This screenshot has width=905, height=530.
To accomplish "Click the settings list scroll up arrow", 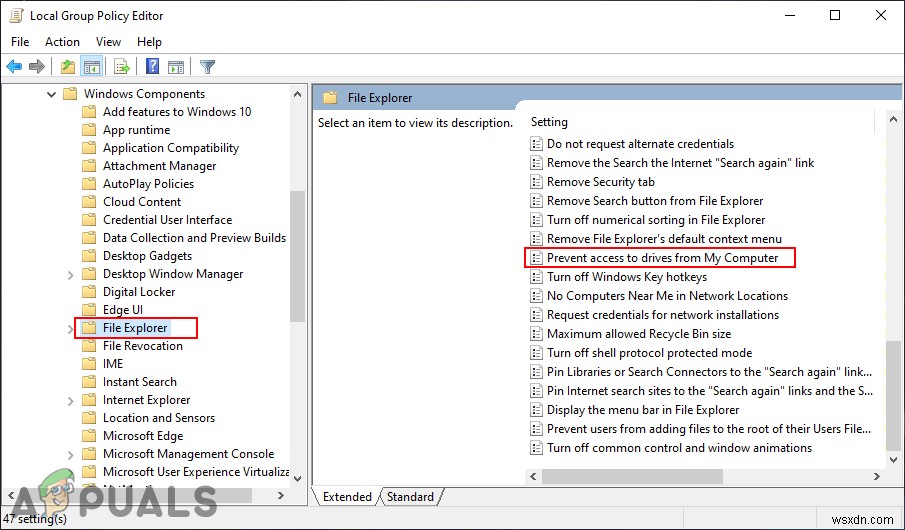I will point(893,120).
